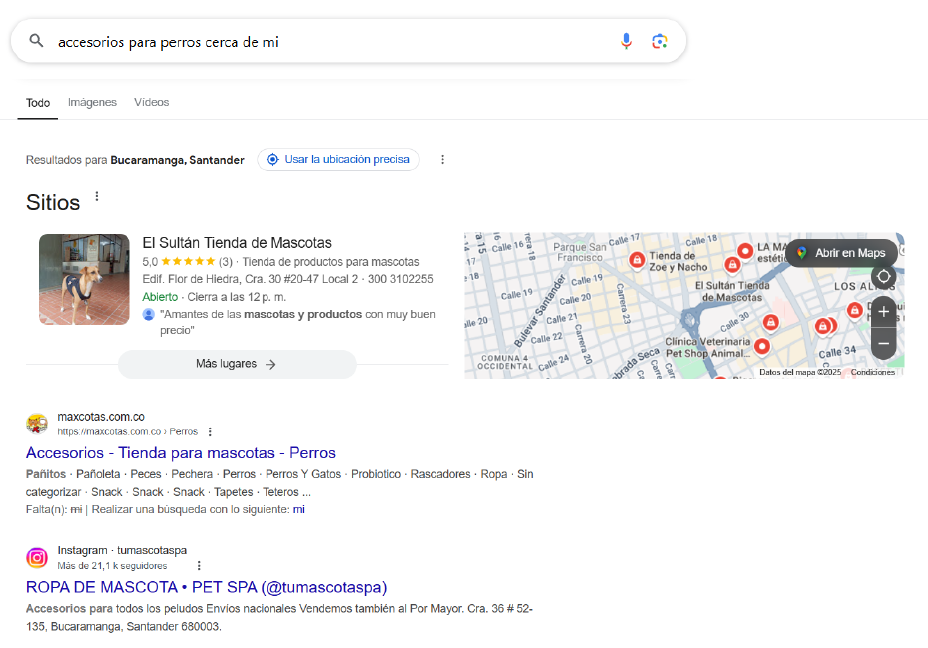Click the magnifier search icon
This screenshot has width=928, height=648.
point(36,41)
